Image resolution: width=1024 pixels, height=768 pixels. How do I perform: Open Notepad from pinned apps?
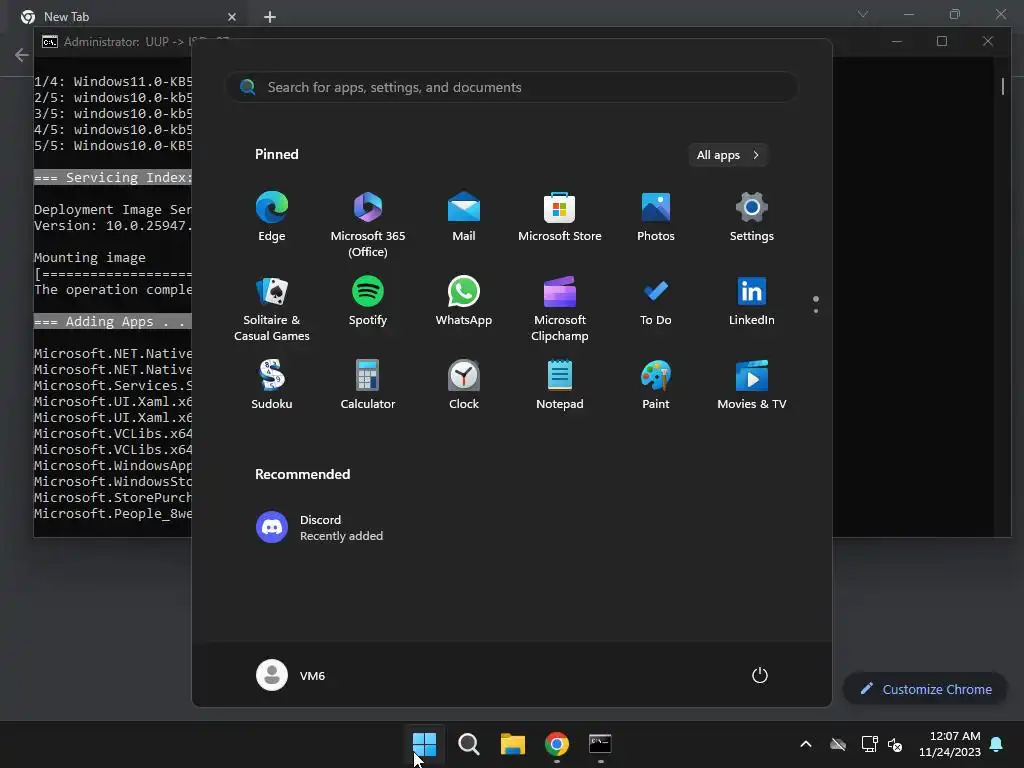pos(560,385)
